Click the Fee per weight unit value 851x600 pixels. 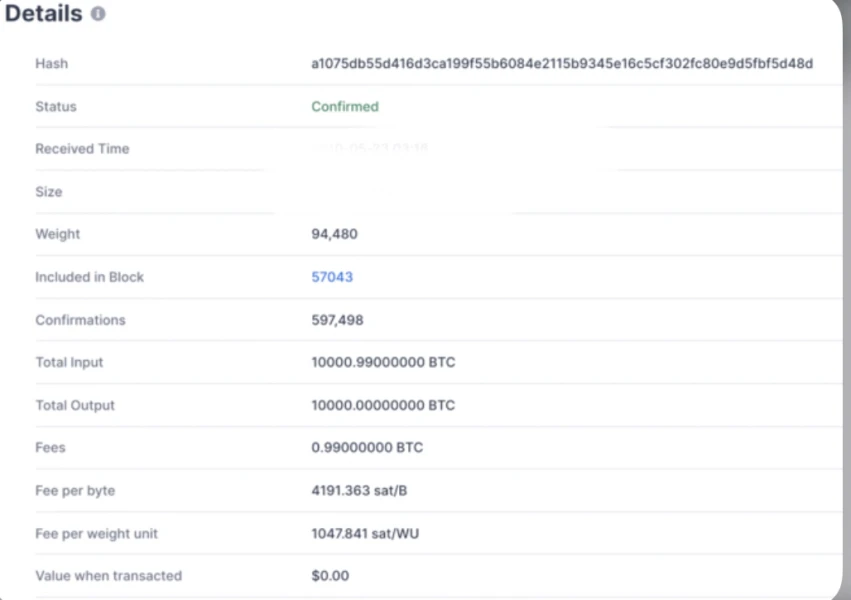coord(365,534)
